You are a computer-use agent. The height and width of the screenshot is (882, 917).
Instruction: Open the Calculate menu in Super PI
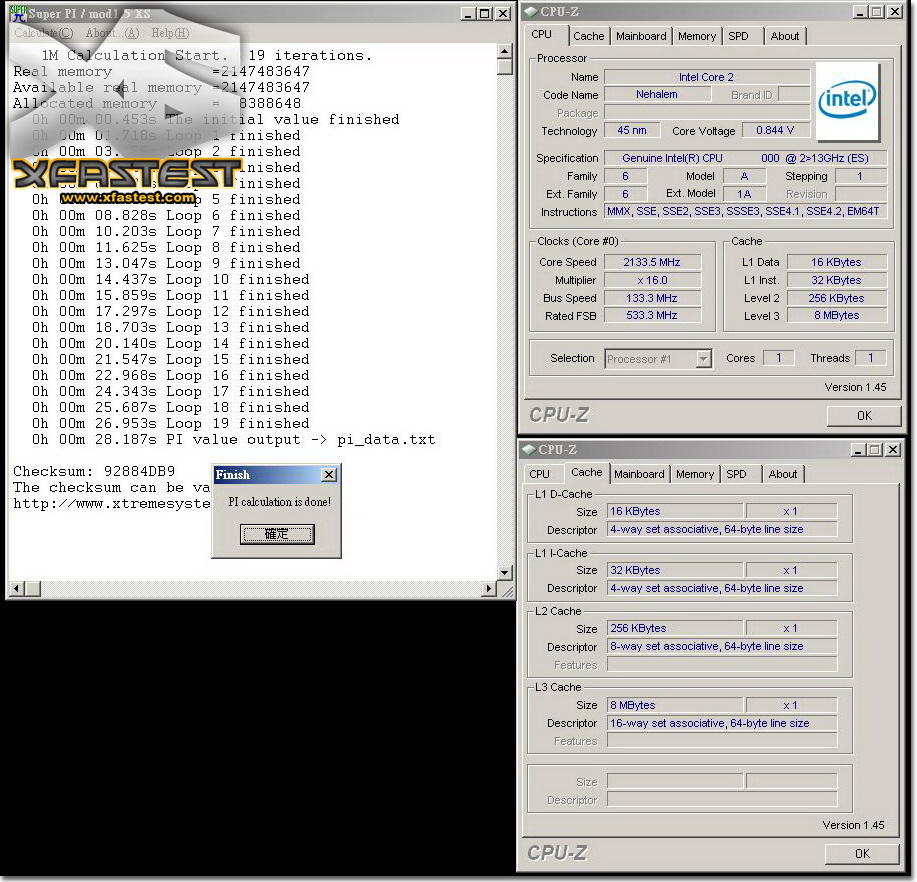(x=43, y=33)
